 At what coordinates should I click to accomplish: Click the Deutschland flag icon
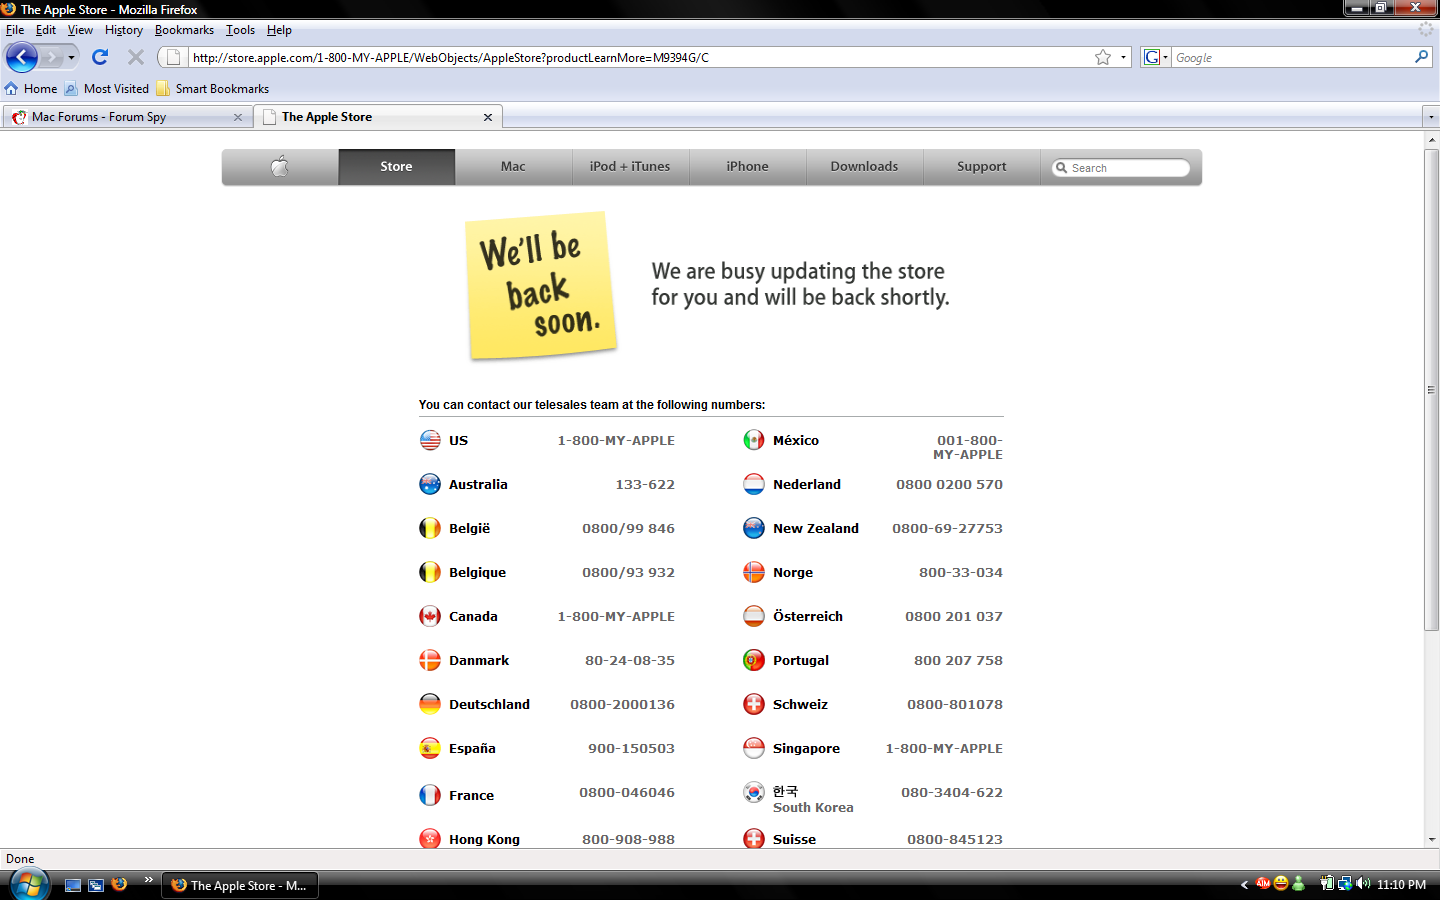tap(430, 704)
